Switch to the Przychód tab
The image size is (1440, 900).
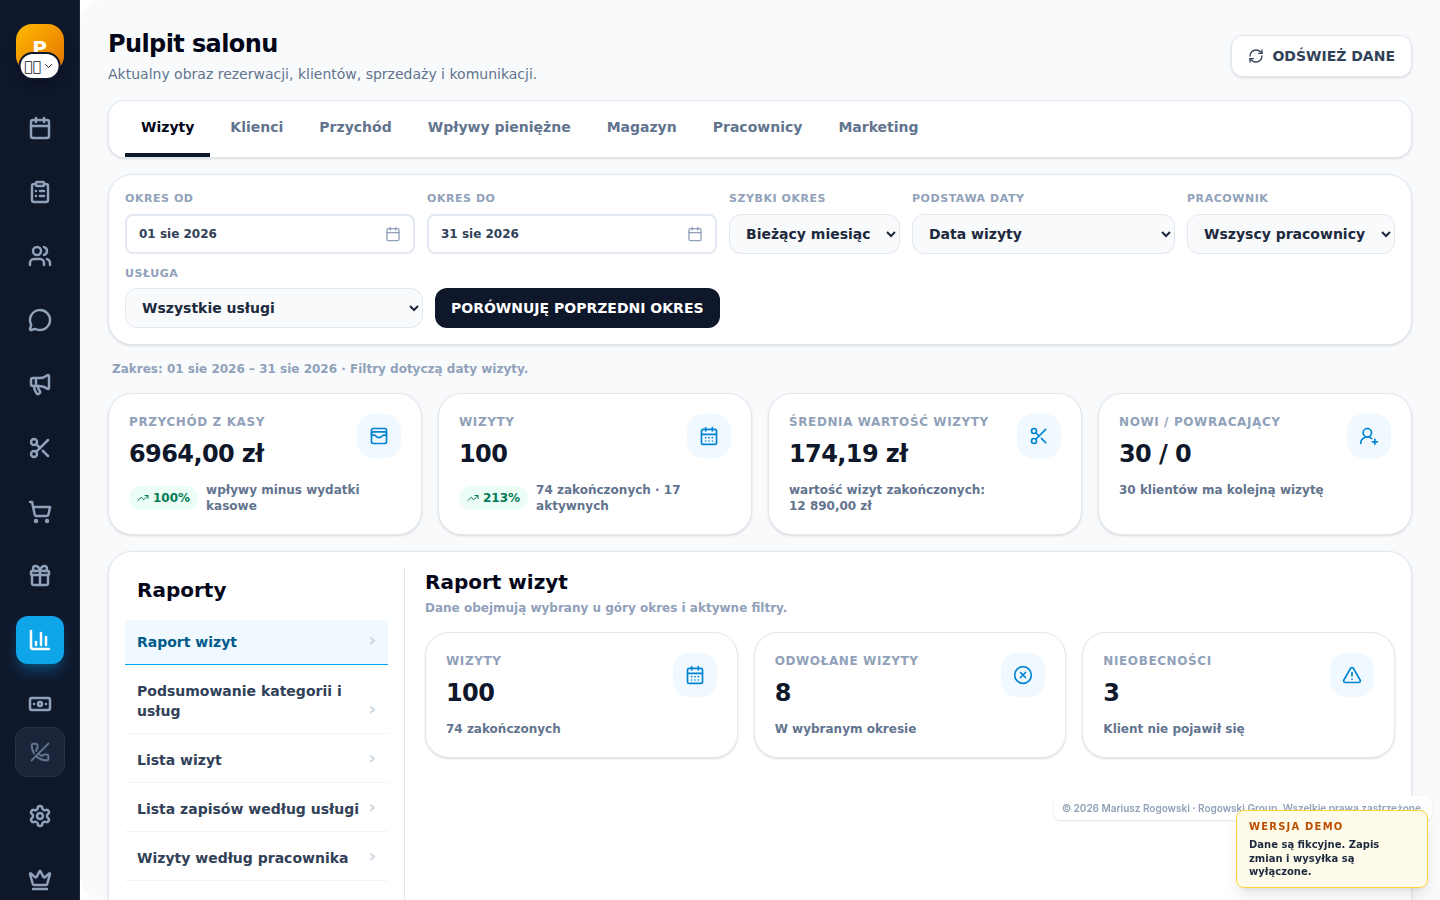(355, 127)
